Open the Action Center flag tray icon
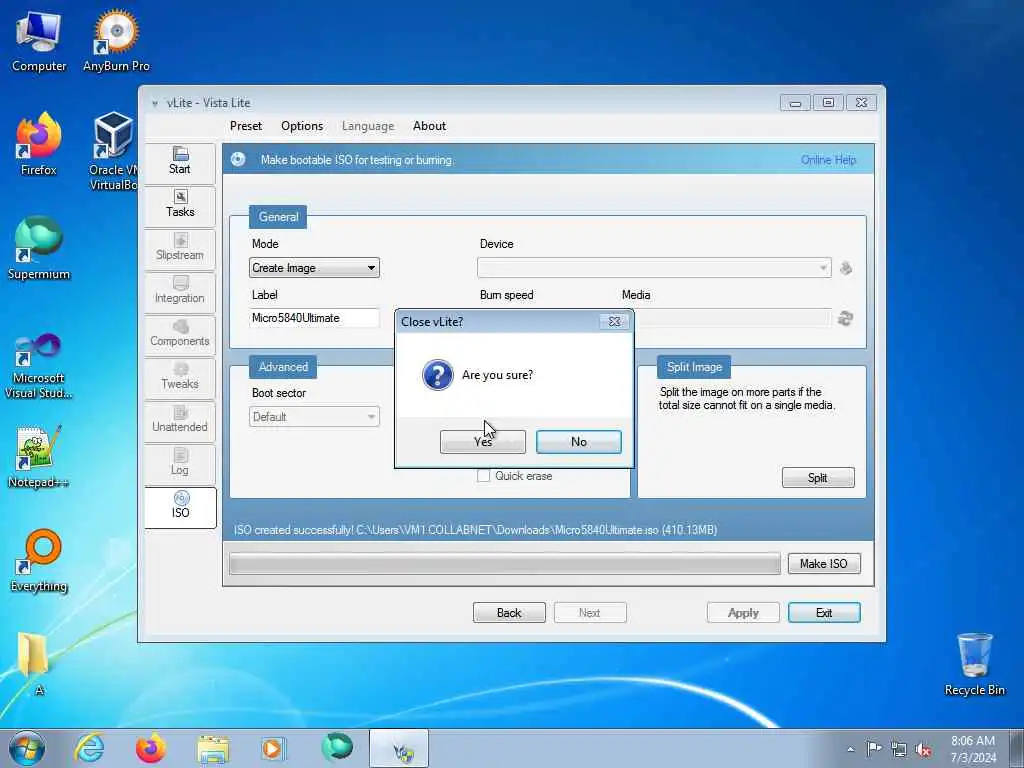This screenshot has height=768, width=1024. click(x=873, y=748)
